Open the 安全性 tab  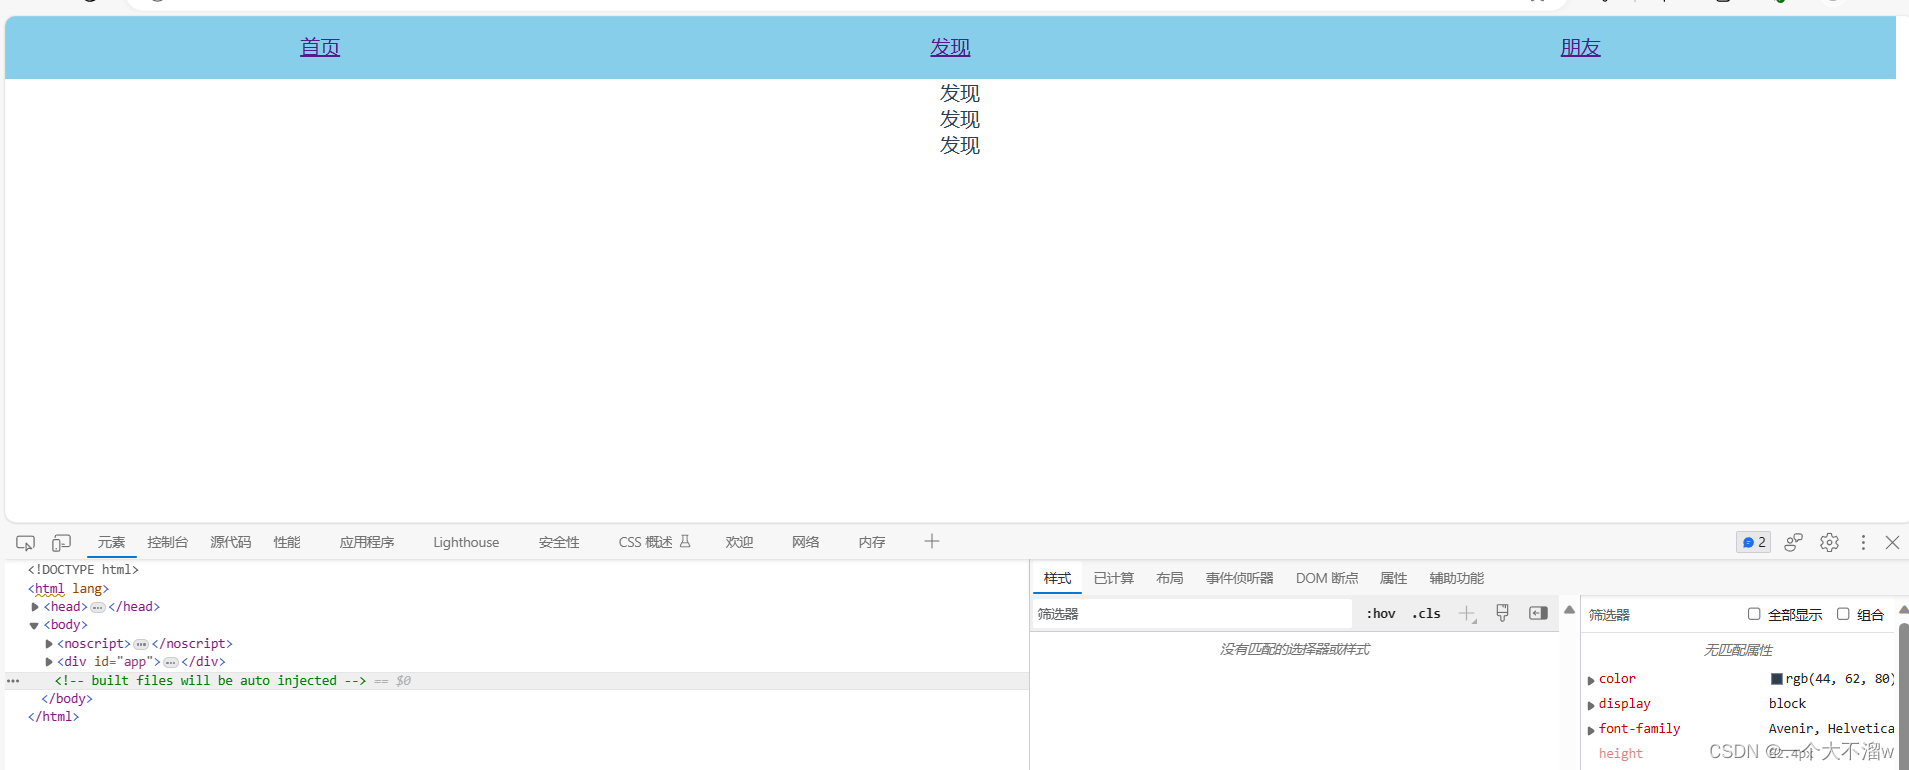click(x=559, y=542)
